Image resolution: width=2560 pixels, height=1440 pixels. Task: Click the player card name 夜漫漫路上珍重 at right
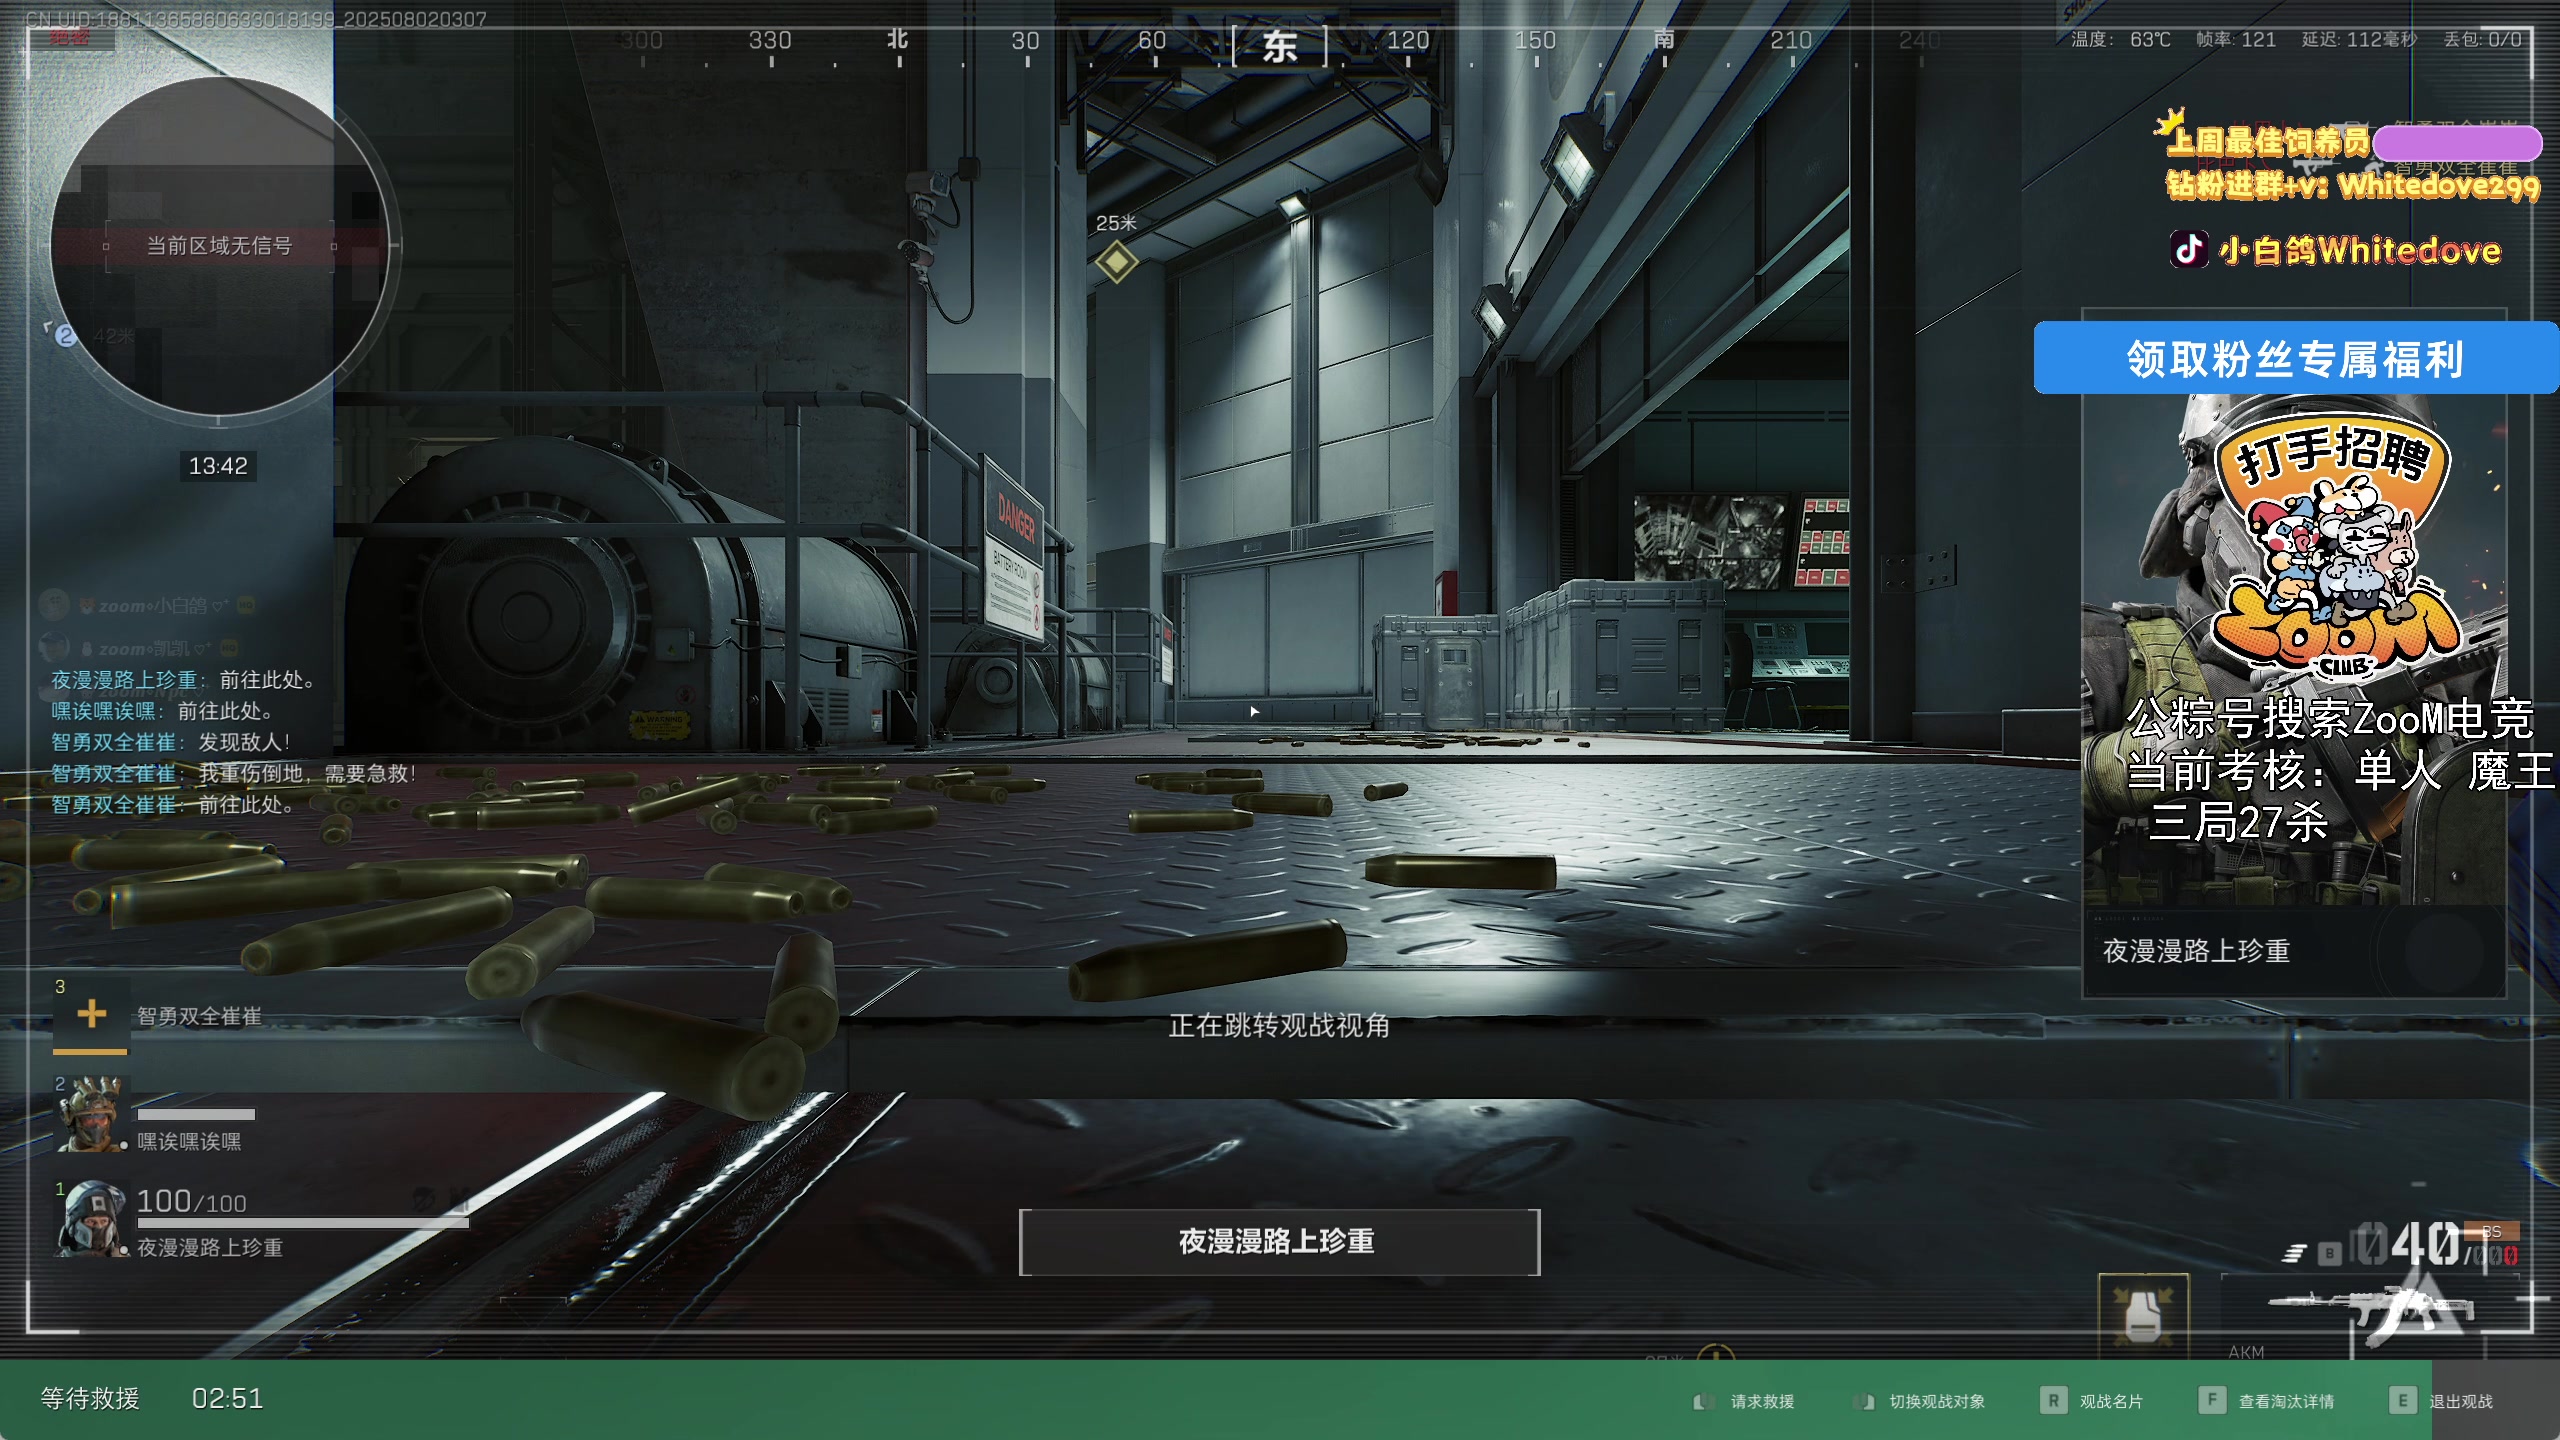[2196, 950]
